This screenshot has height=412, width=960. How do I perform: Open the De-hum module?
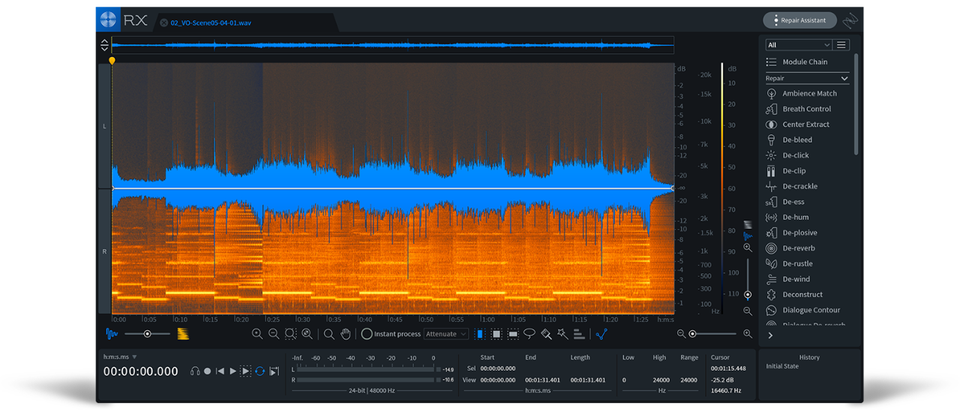tap(795, 217)
